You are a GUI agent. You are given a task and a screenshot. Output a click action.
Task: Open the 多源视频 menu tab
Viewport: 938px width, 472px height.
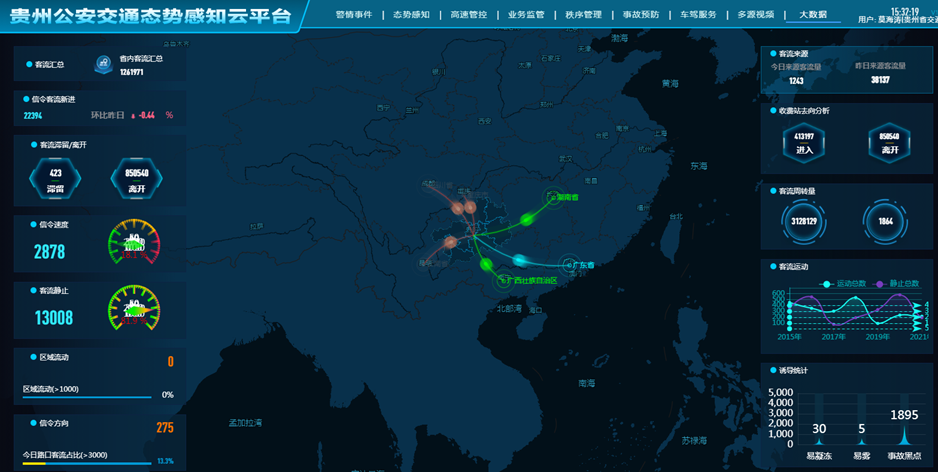pyautogui.click(x=755, y=15)
